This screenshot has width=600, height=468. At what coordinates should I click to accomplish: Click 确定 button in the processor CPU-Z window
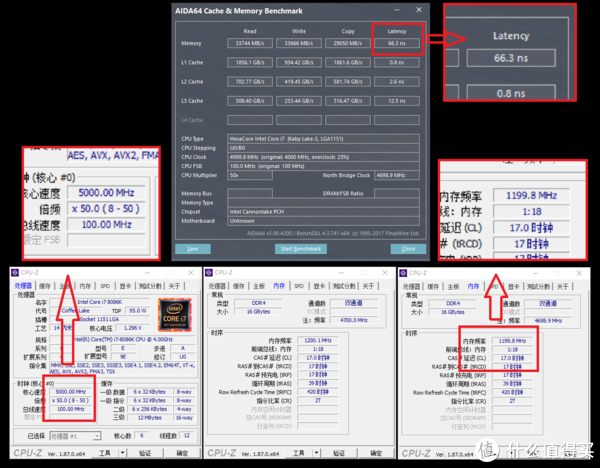click(x=182, y=453)
